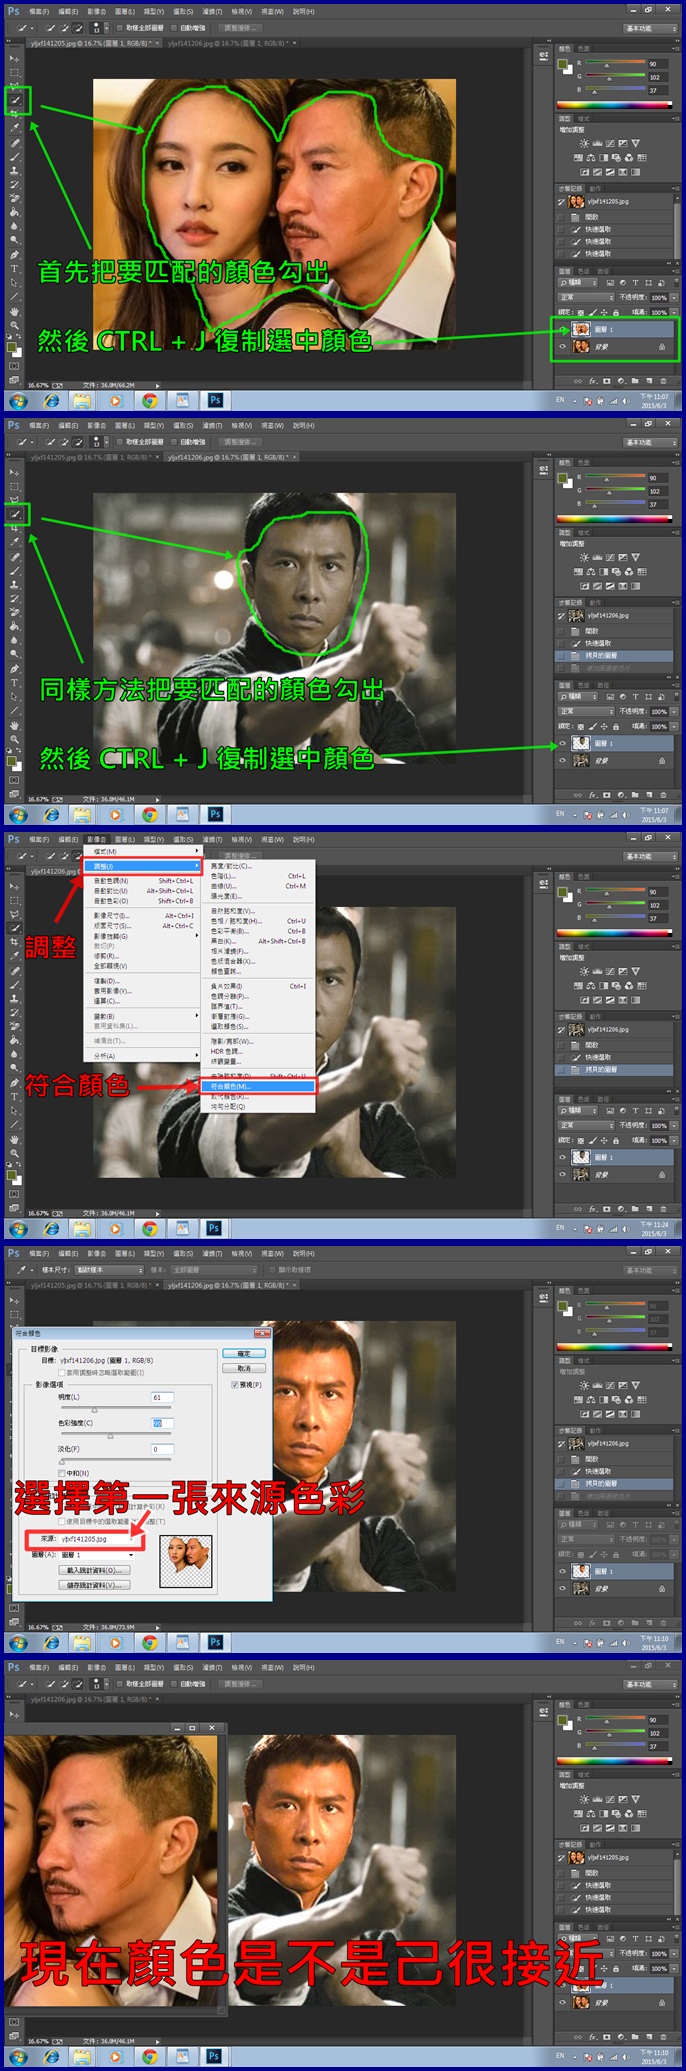Add Curves adjustment in 符合顏色 dialog screenshot
This screenshot has height=2071, width=686.
coord(609,1386)
